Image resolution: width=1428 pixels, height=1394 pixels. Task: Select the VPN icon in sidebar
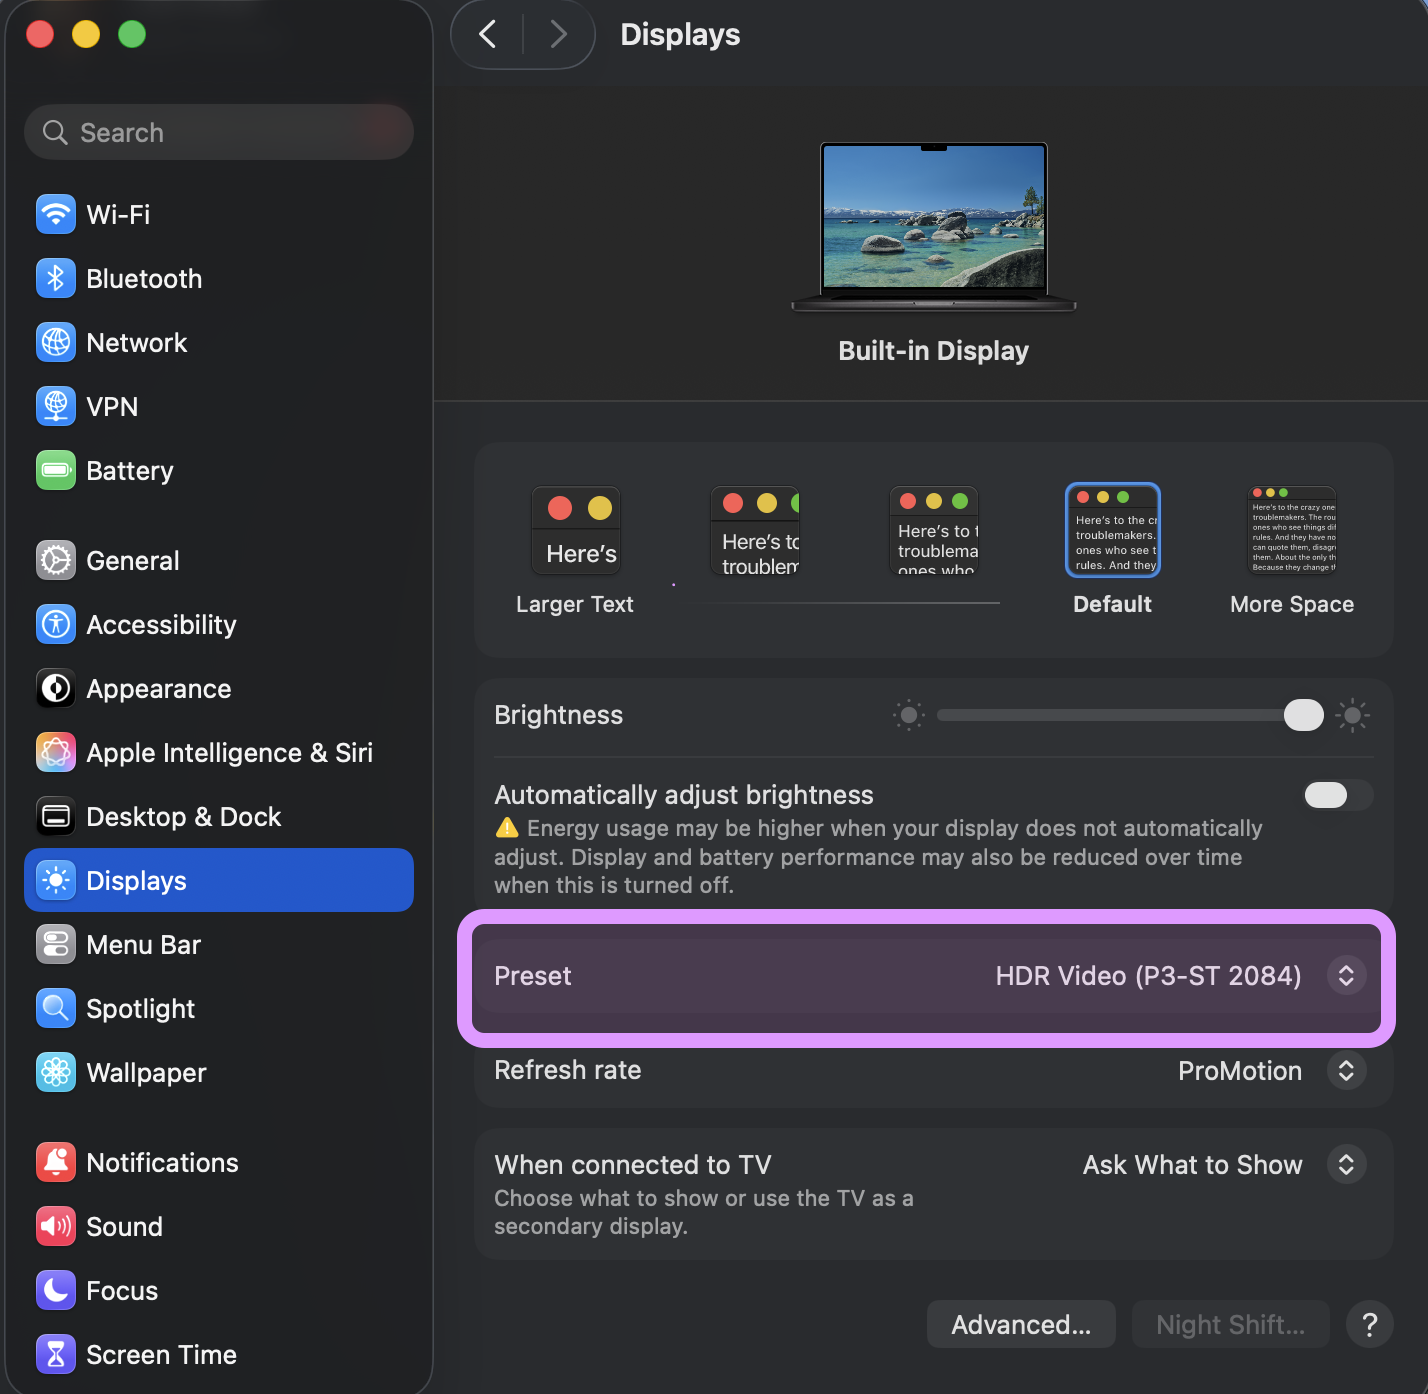56,406
